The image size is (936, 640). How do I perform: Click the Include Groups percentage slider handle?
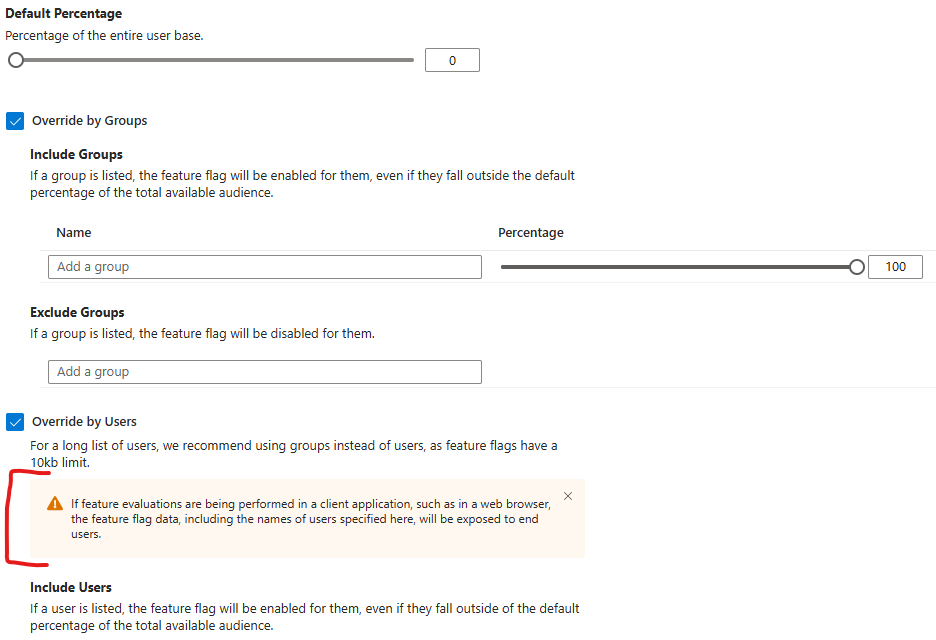[x=857, y=266]
